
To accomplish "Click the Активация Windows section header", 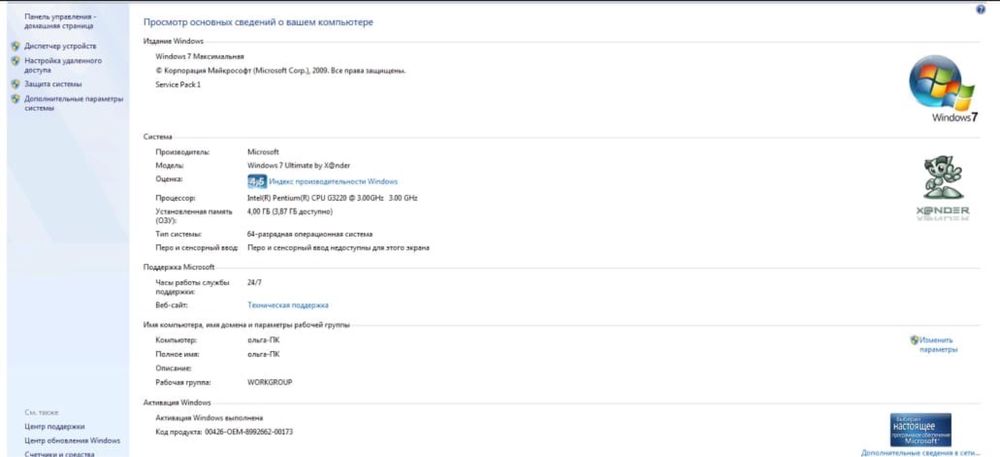I will click(x=177, y=403).
